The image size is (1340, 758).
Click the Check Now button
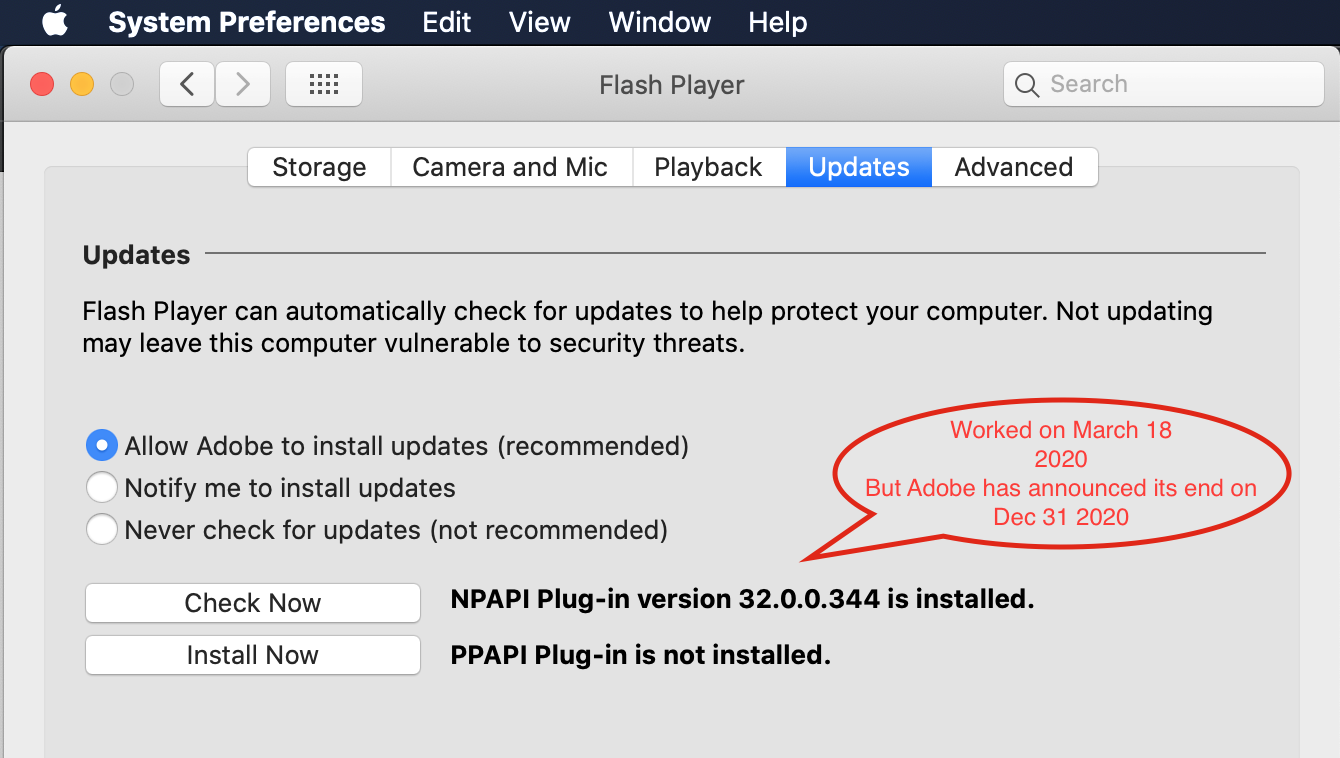[252, 603]
